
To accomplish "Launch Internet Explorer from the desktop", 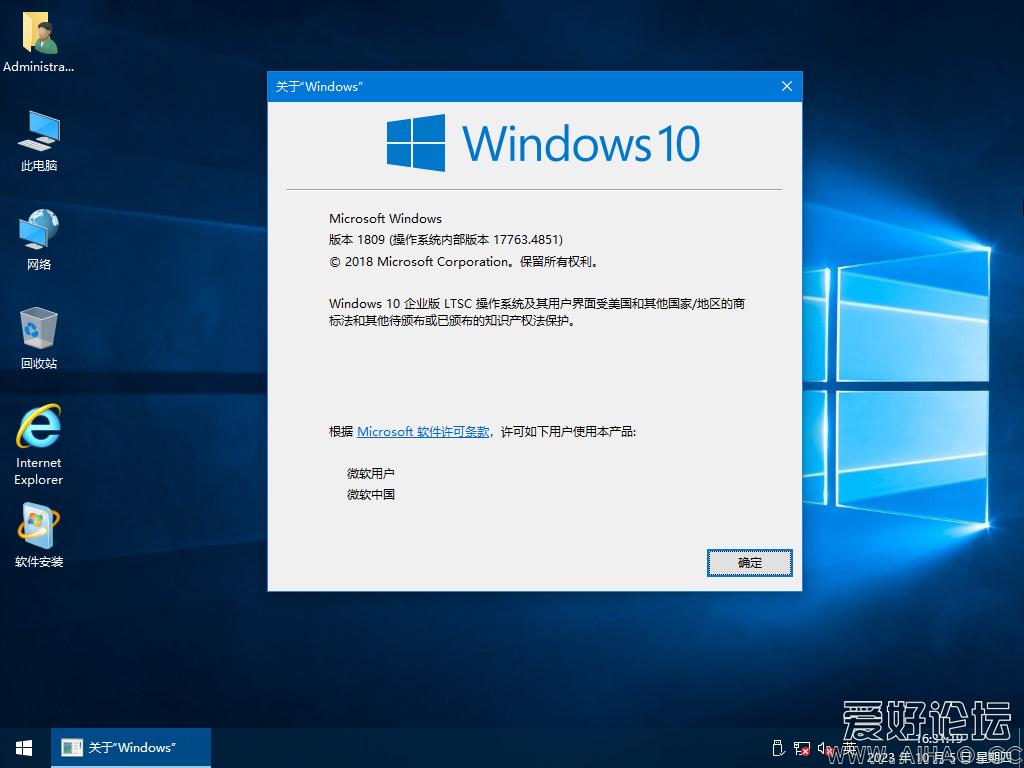I will [37, 440].
